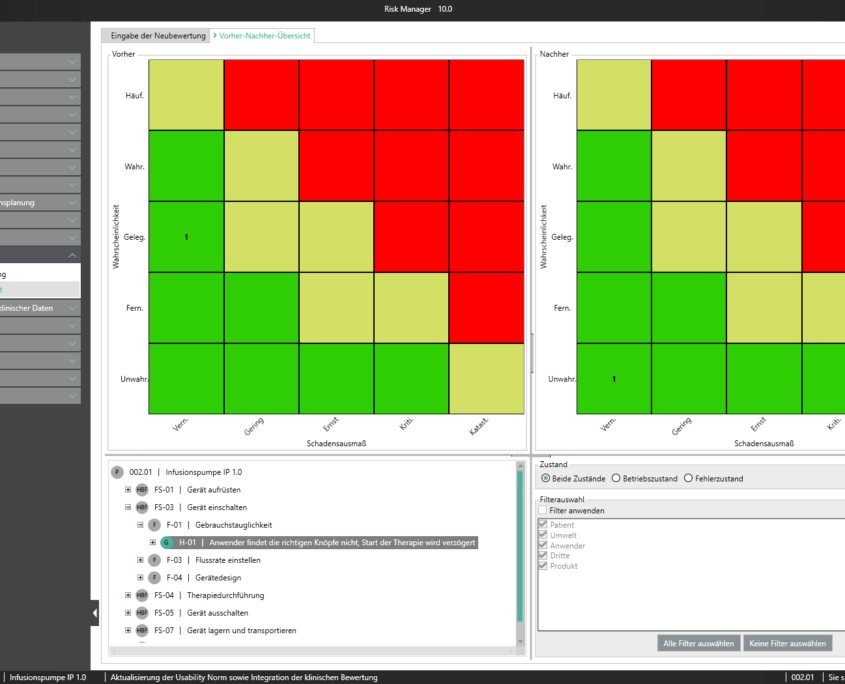845x684 pixels.
Task: Expand the F-03 Flussrate einstellen node
Action: [140, 560]
